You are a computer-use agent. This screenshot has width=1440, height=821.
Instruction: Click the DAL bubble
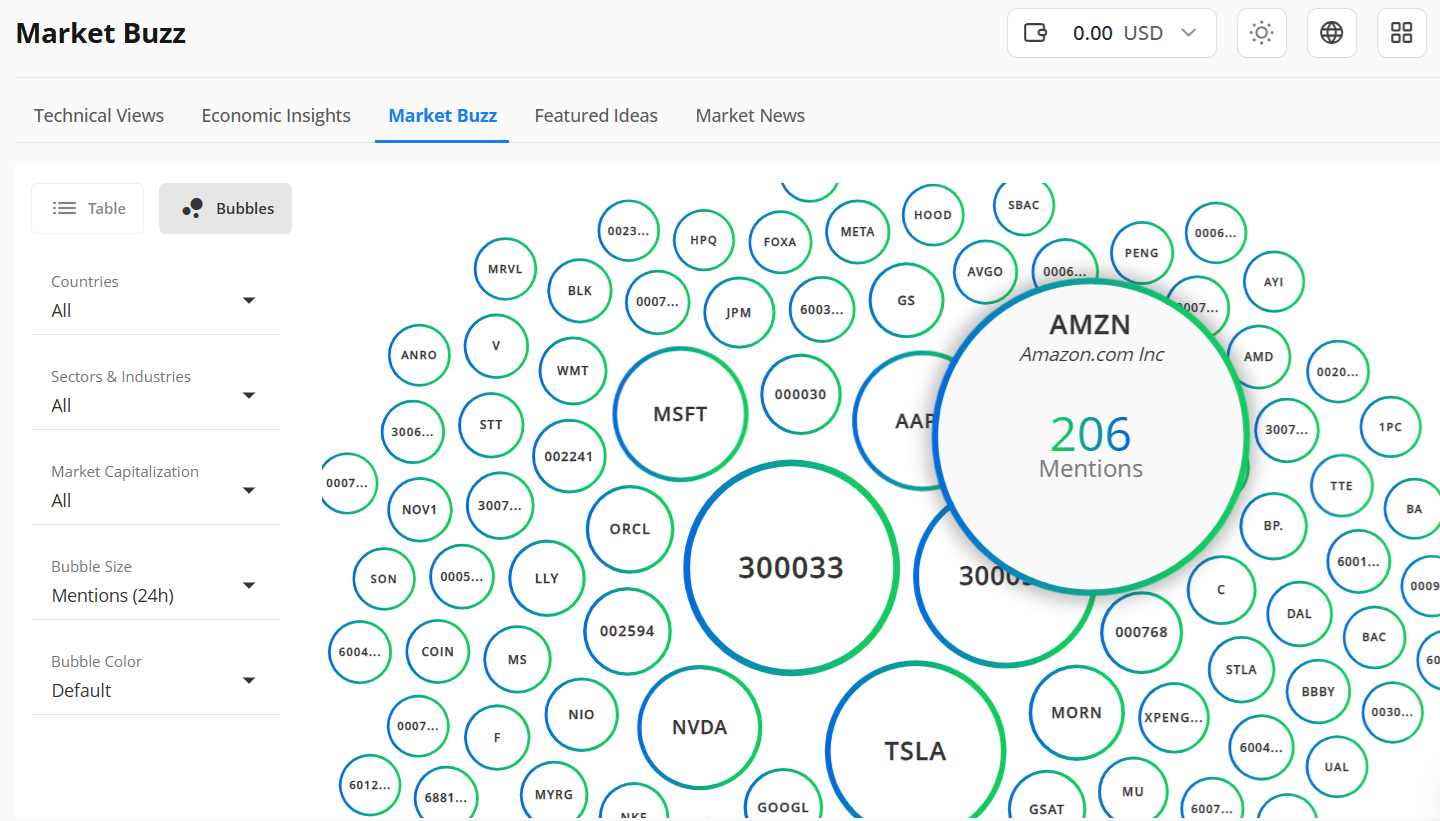1299,614
